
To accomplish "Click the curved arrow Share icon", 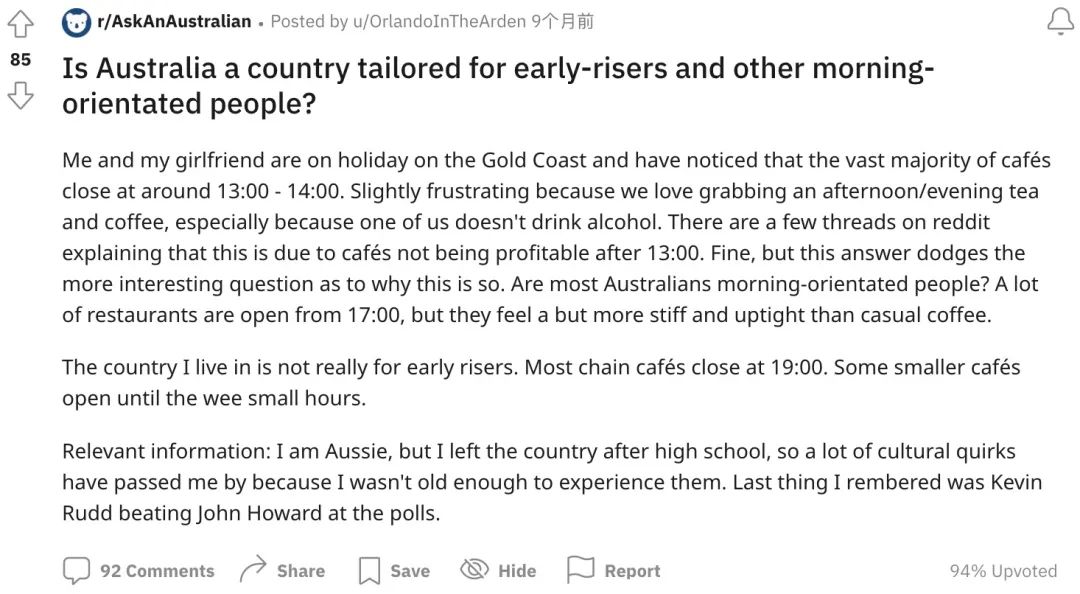I will 253,569.
